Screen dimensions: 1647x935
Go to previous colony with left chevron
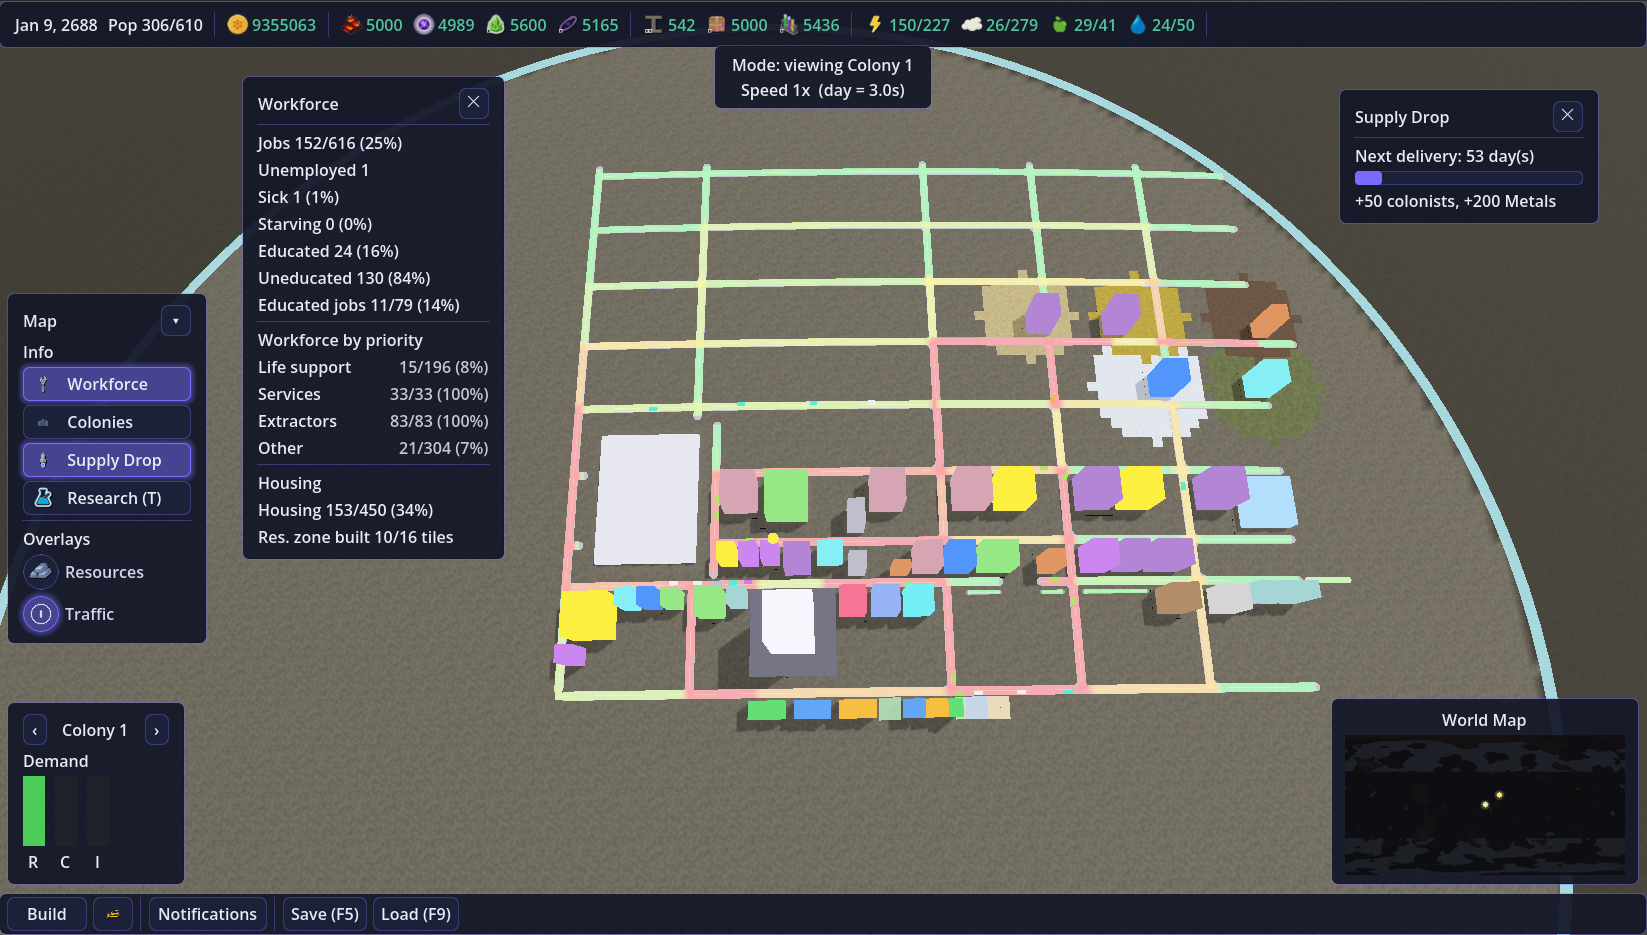click(x=35, y=731)
